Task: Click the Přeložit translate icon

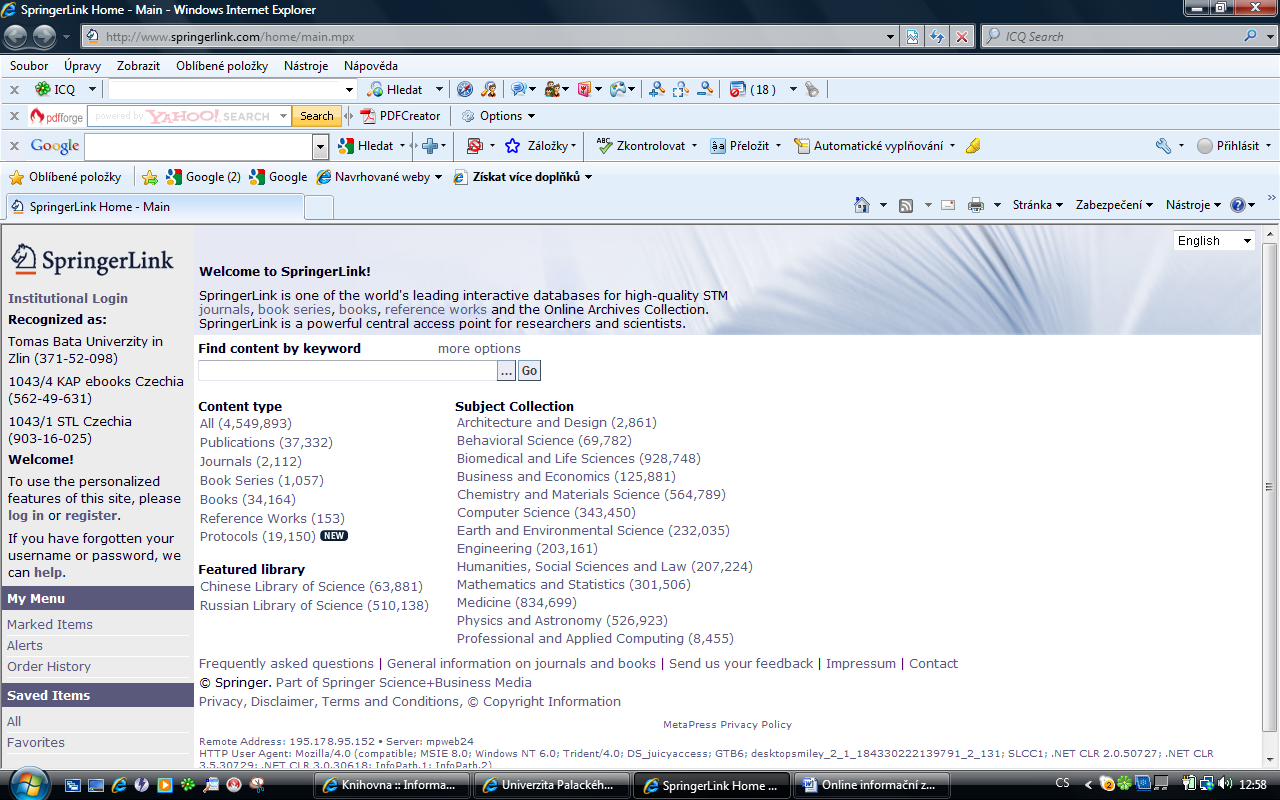Action: 718,146
